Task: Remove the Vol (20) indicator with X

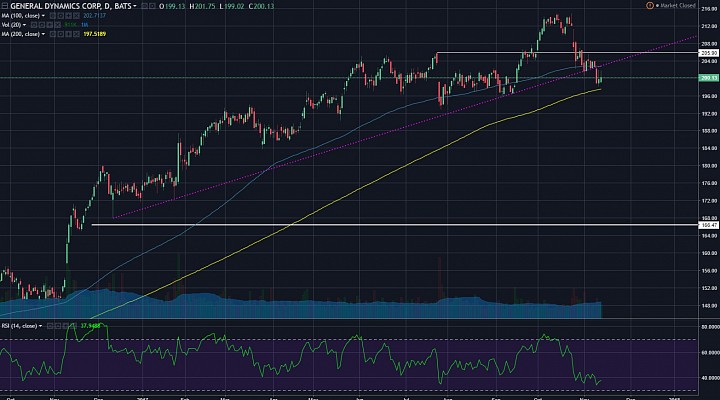Action: tap(57, 25)
